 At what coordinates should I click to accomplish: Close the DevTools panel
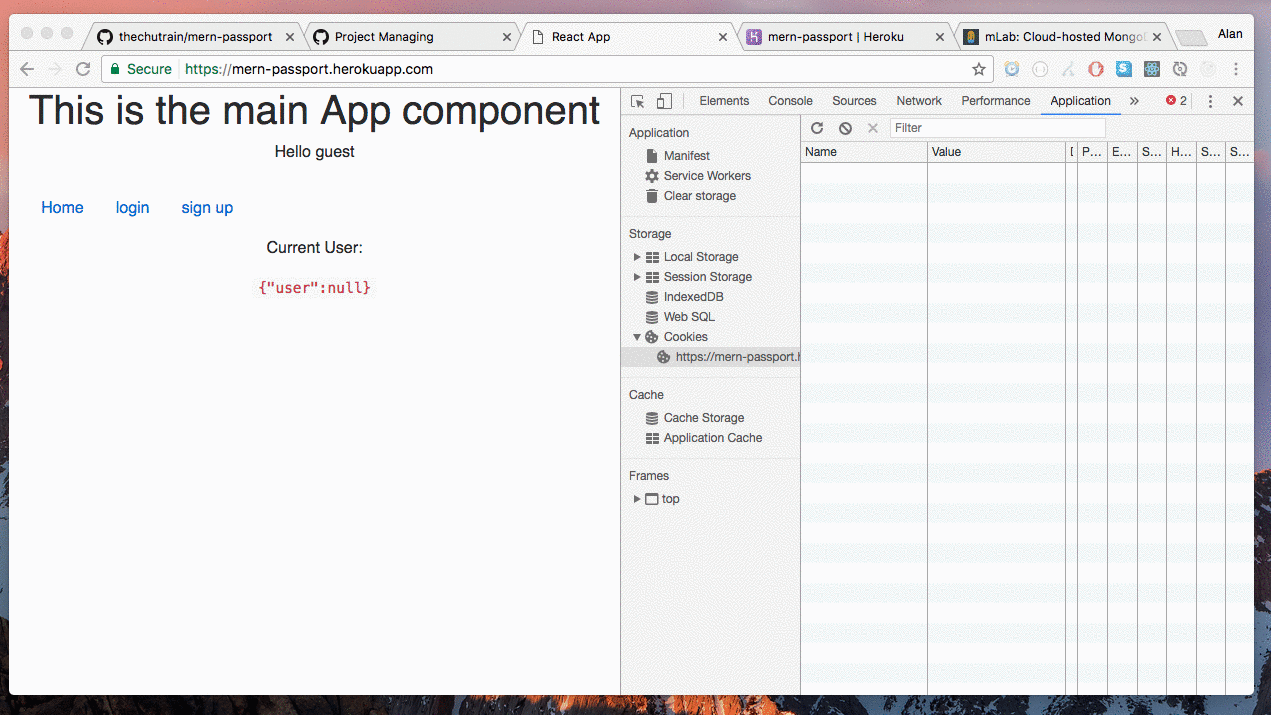point(1238,101)
